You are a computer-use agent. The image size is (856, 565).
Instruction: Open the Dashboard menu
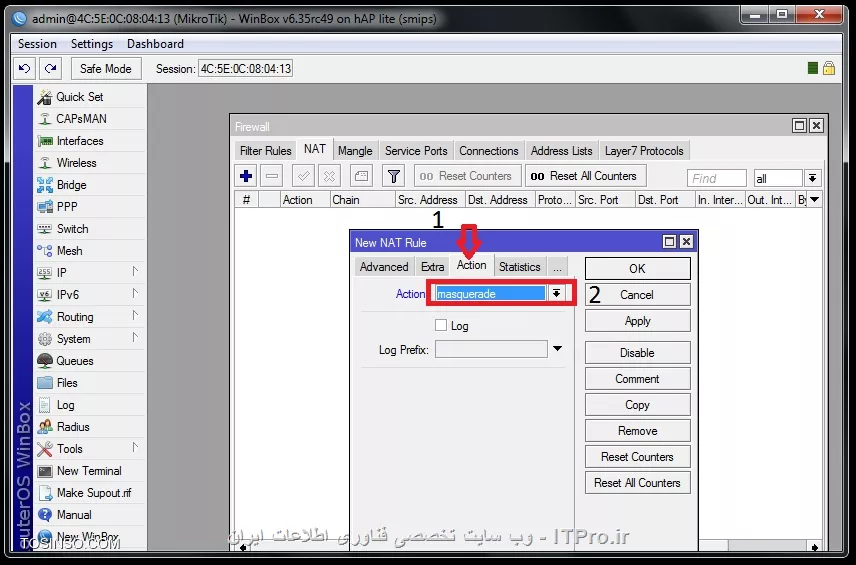[x=155, y=44]
